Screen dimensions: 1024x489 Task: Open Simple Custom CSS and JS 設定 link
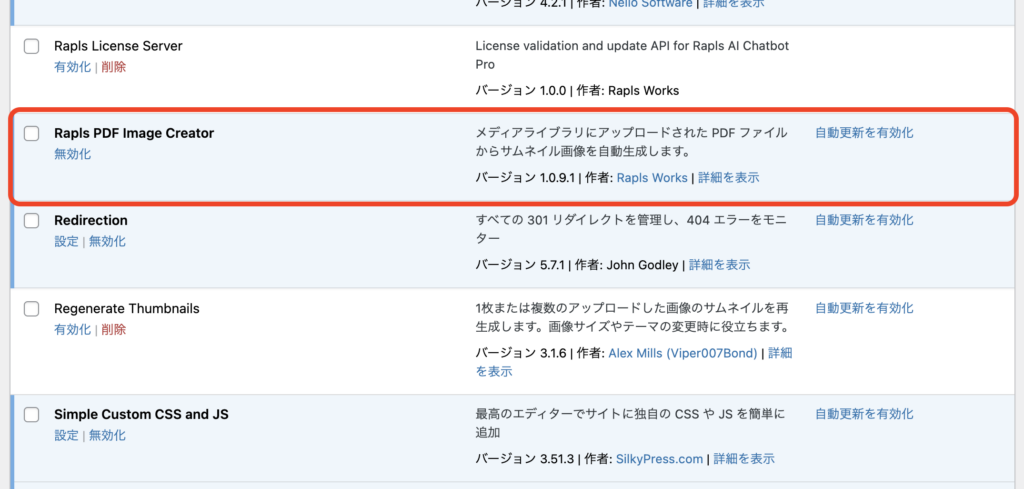66,435
